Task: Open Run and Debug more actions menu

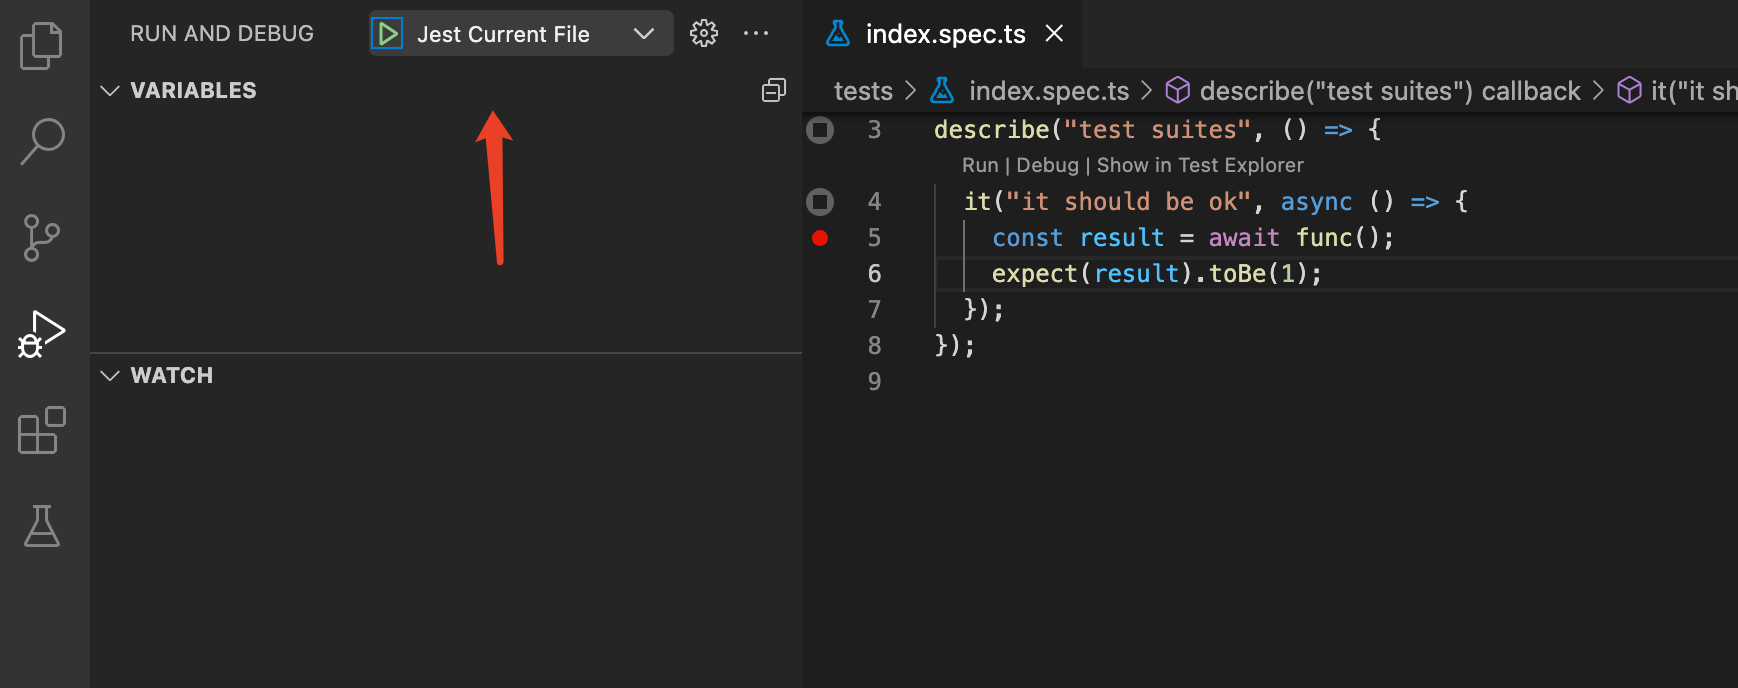Action: point(756,34)
